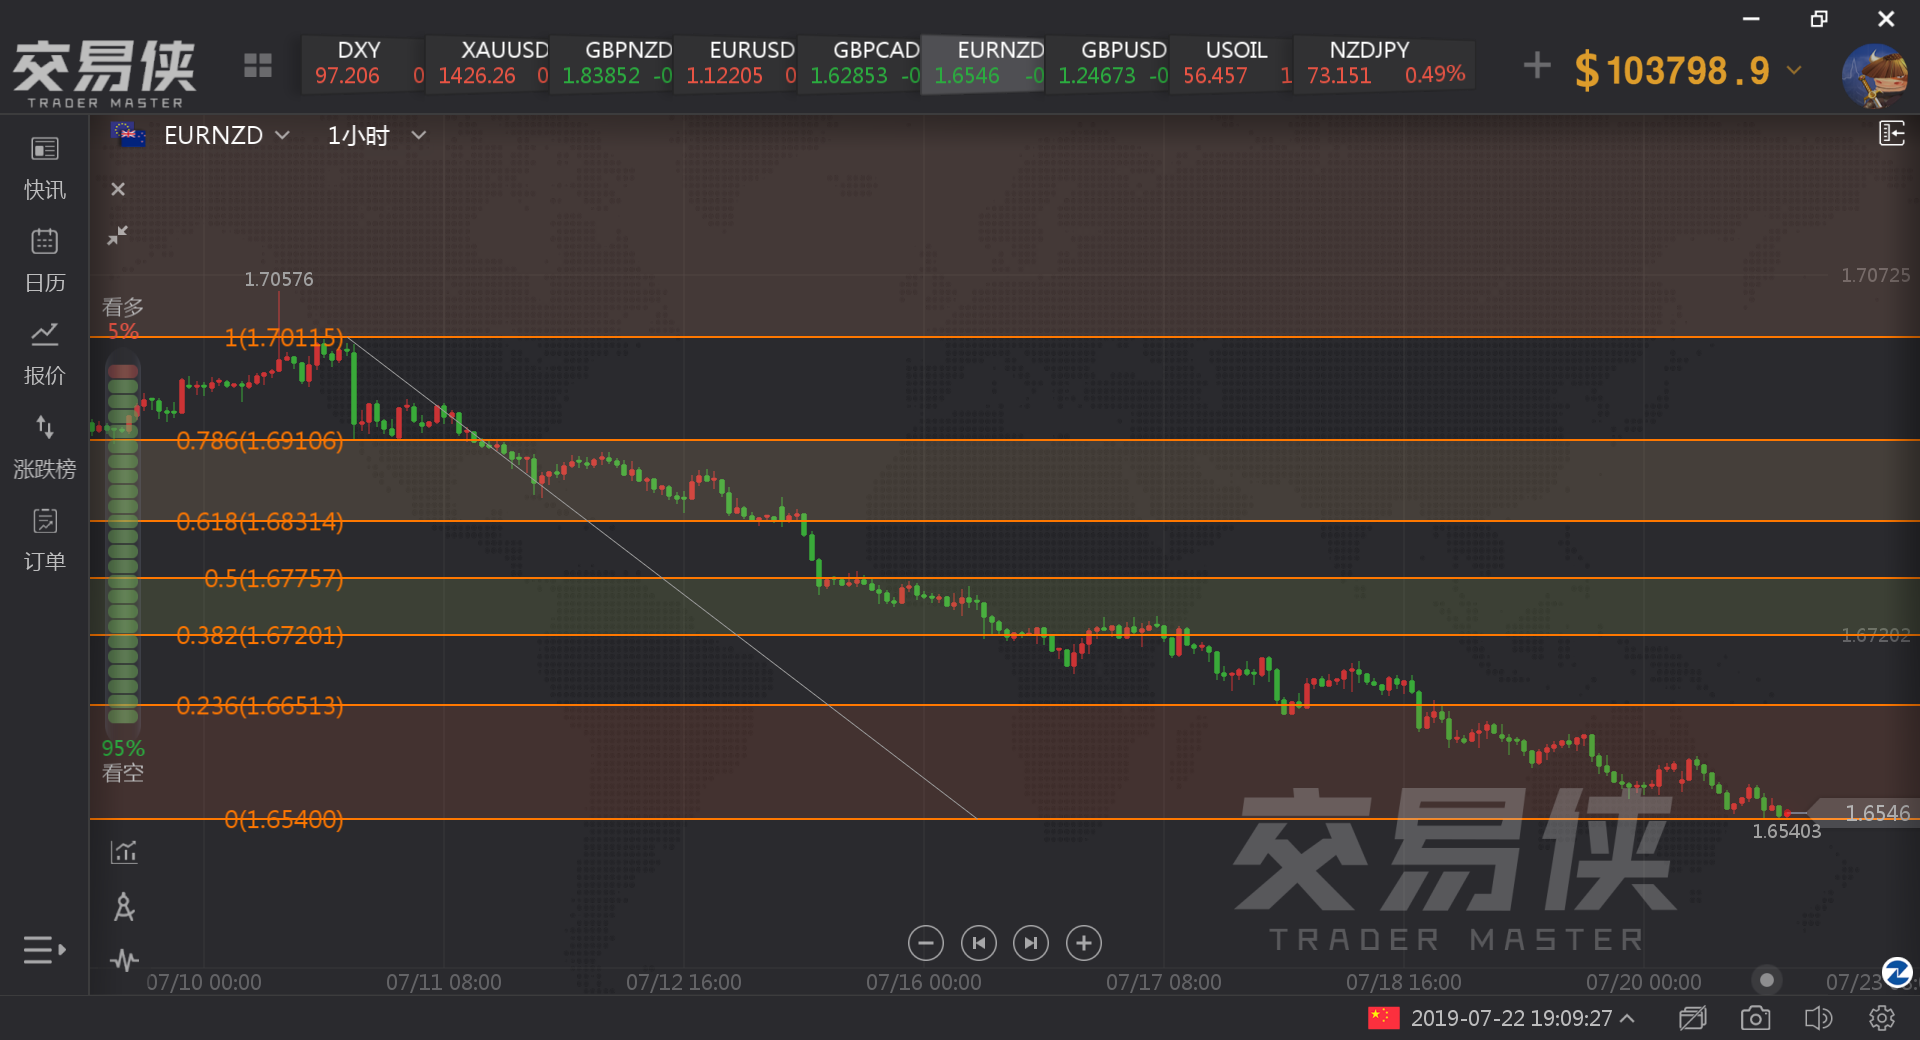This screenshot has height=1040, width=1920.
Task: Select the XAUUSD ticker tab
Action: click(x=490, y=63)
